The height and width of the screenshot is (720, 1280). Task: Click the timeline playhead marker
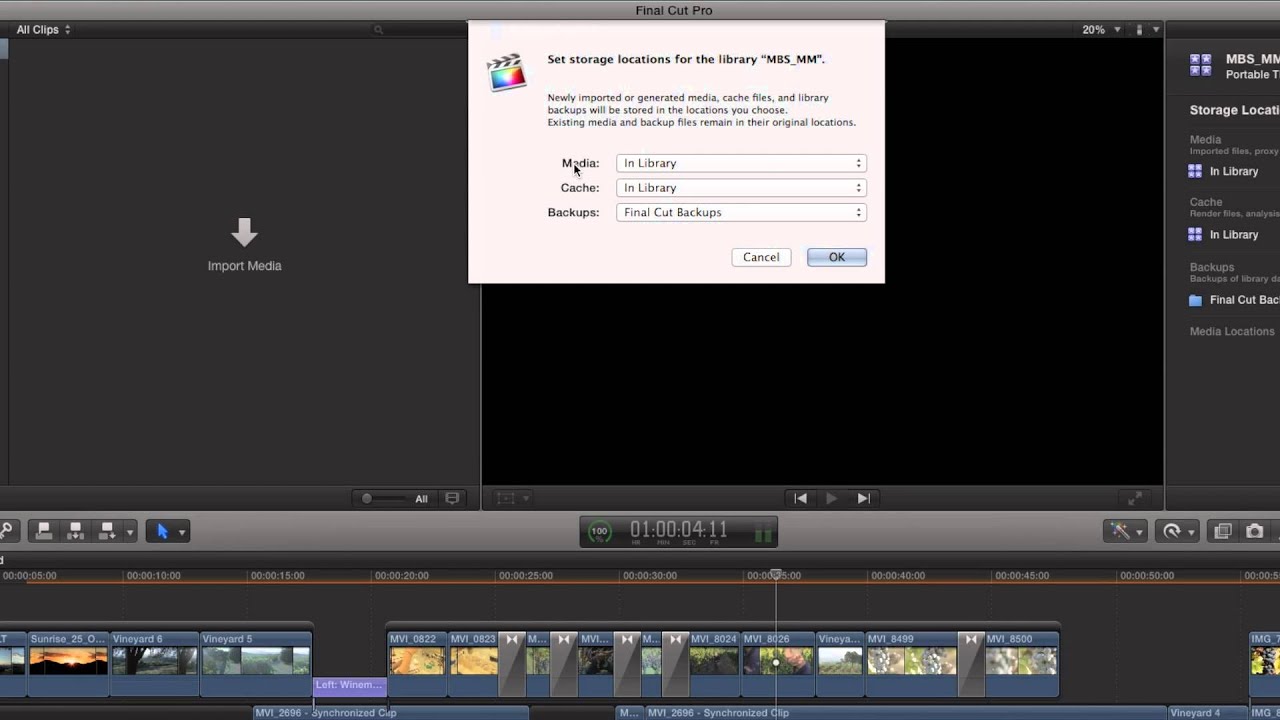(x=776, y=574)
